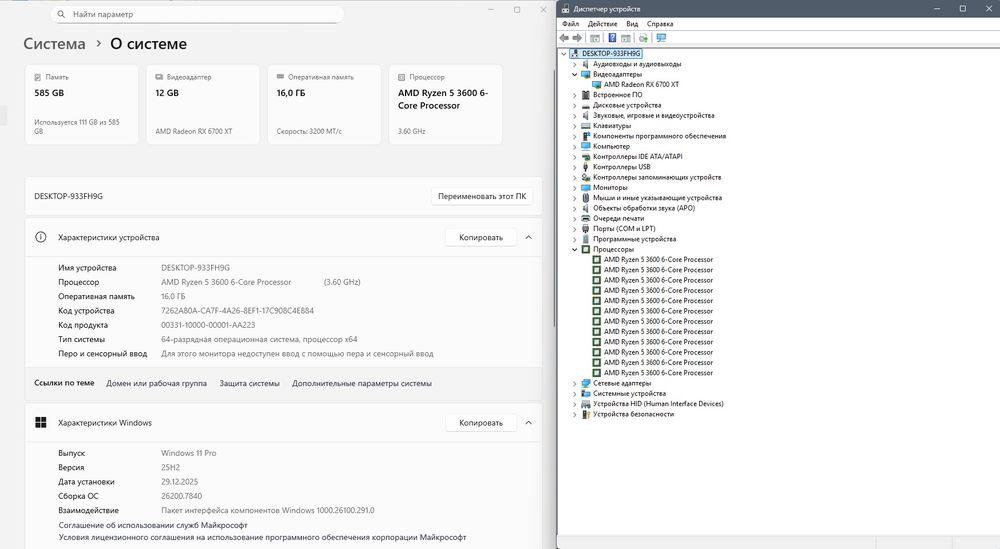Screen dimensions: 1000x549
Task: Click the security icon next to Устройства безопасности
Action: [x=585, y=414]
